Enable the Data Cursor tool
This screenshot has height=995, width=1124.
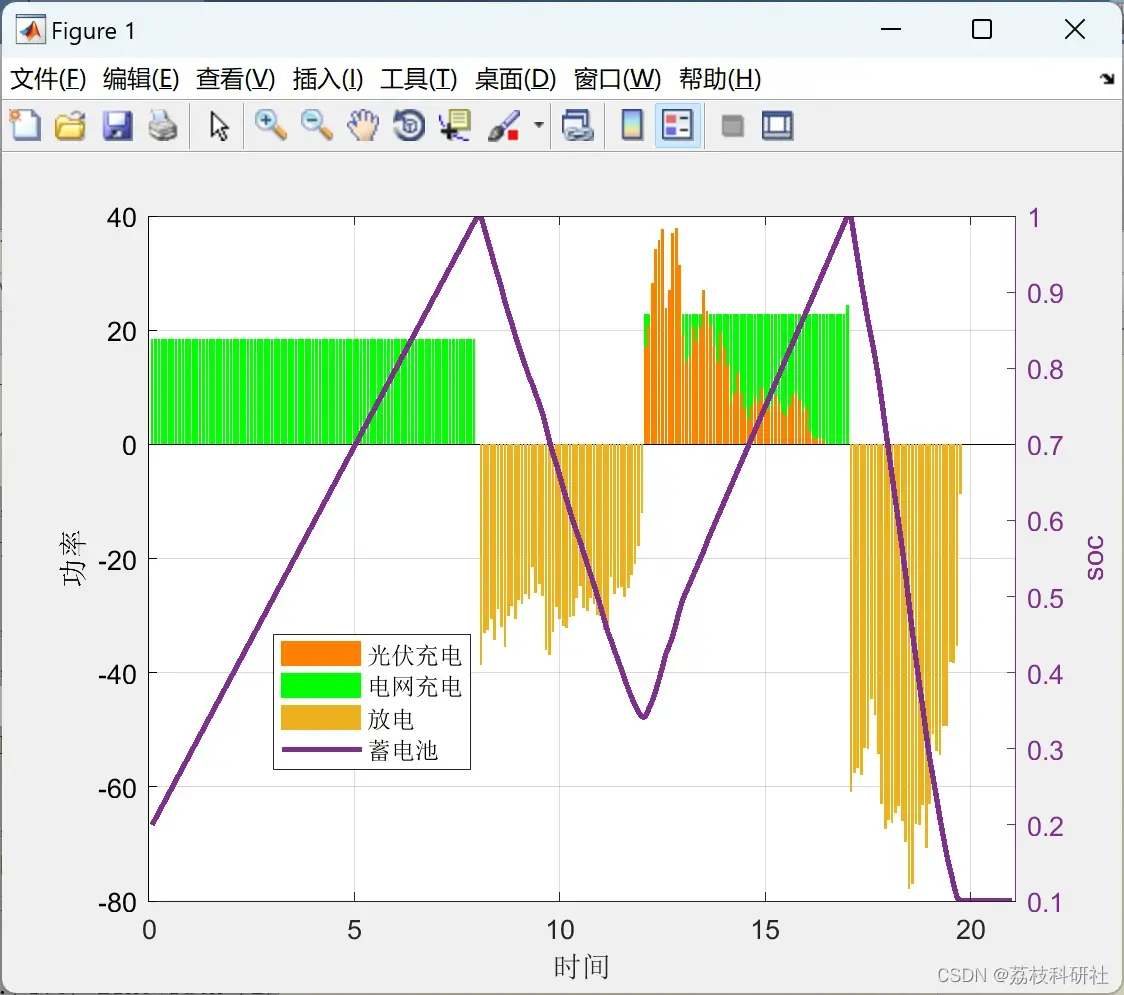point(454,125)
